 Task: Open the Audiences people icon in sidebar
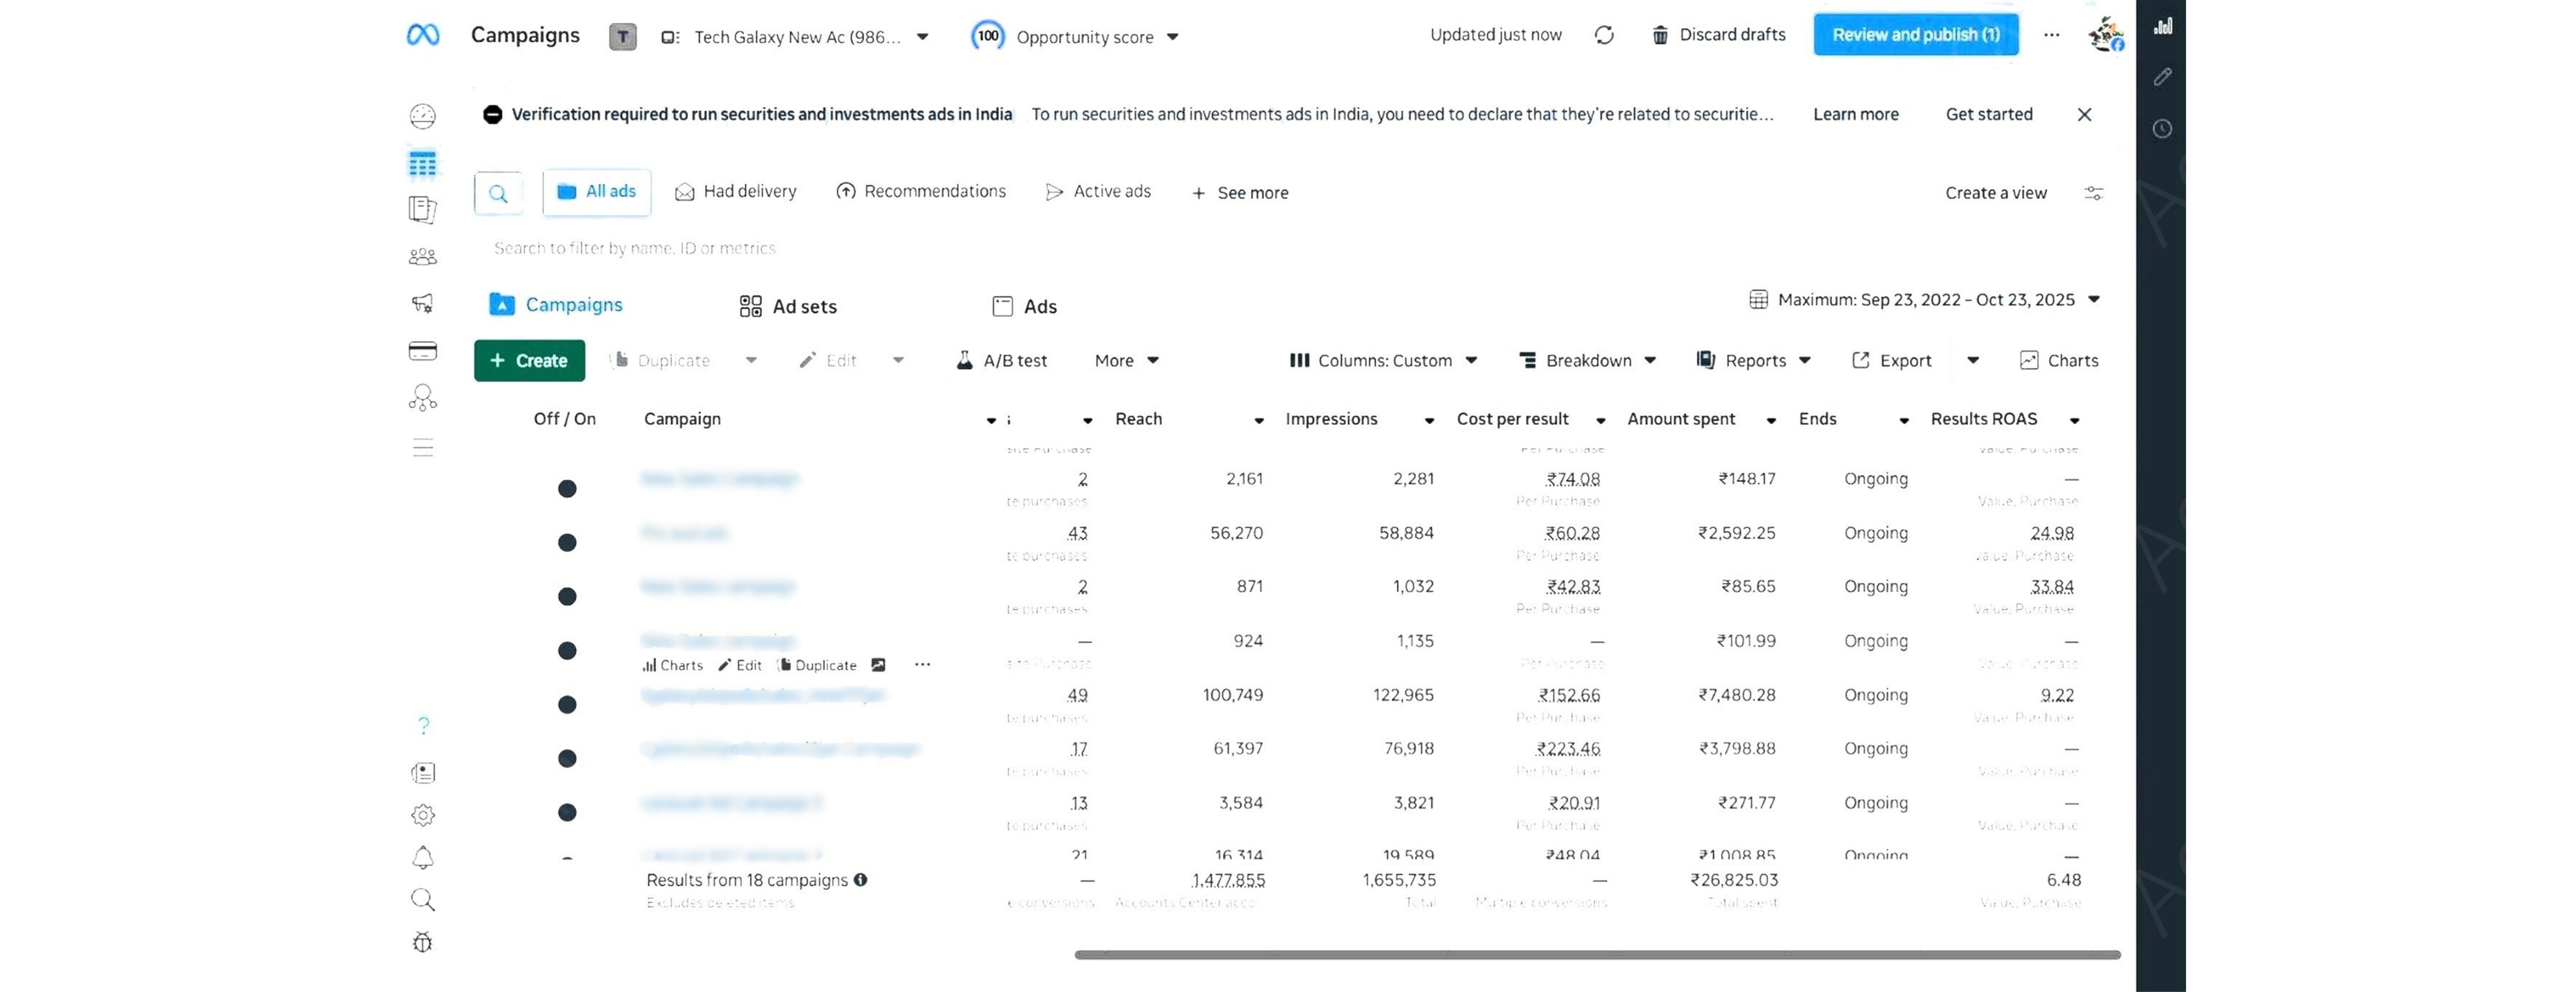[x=423, y=257]
